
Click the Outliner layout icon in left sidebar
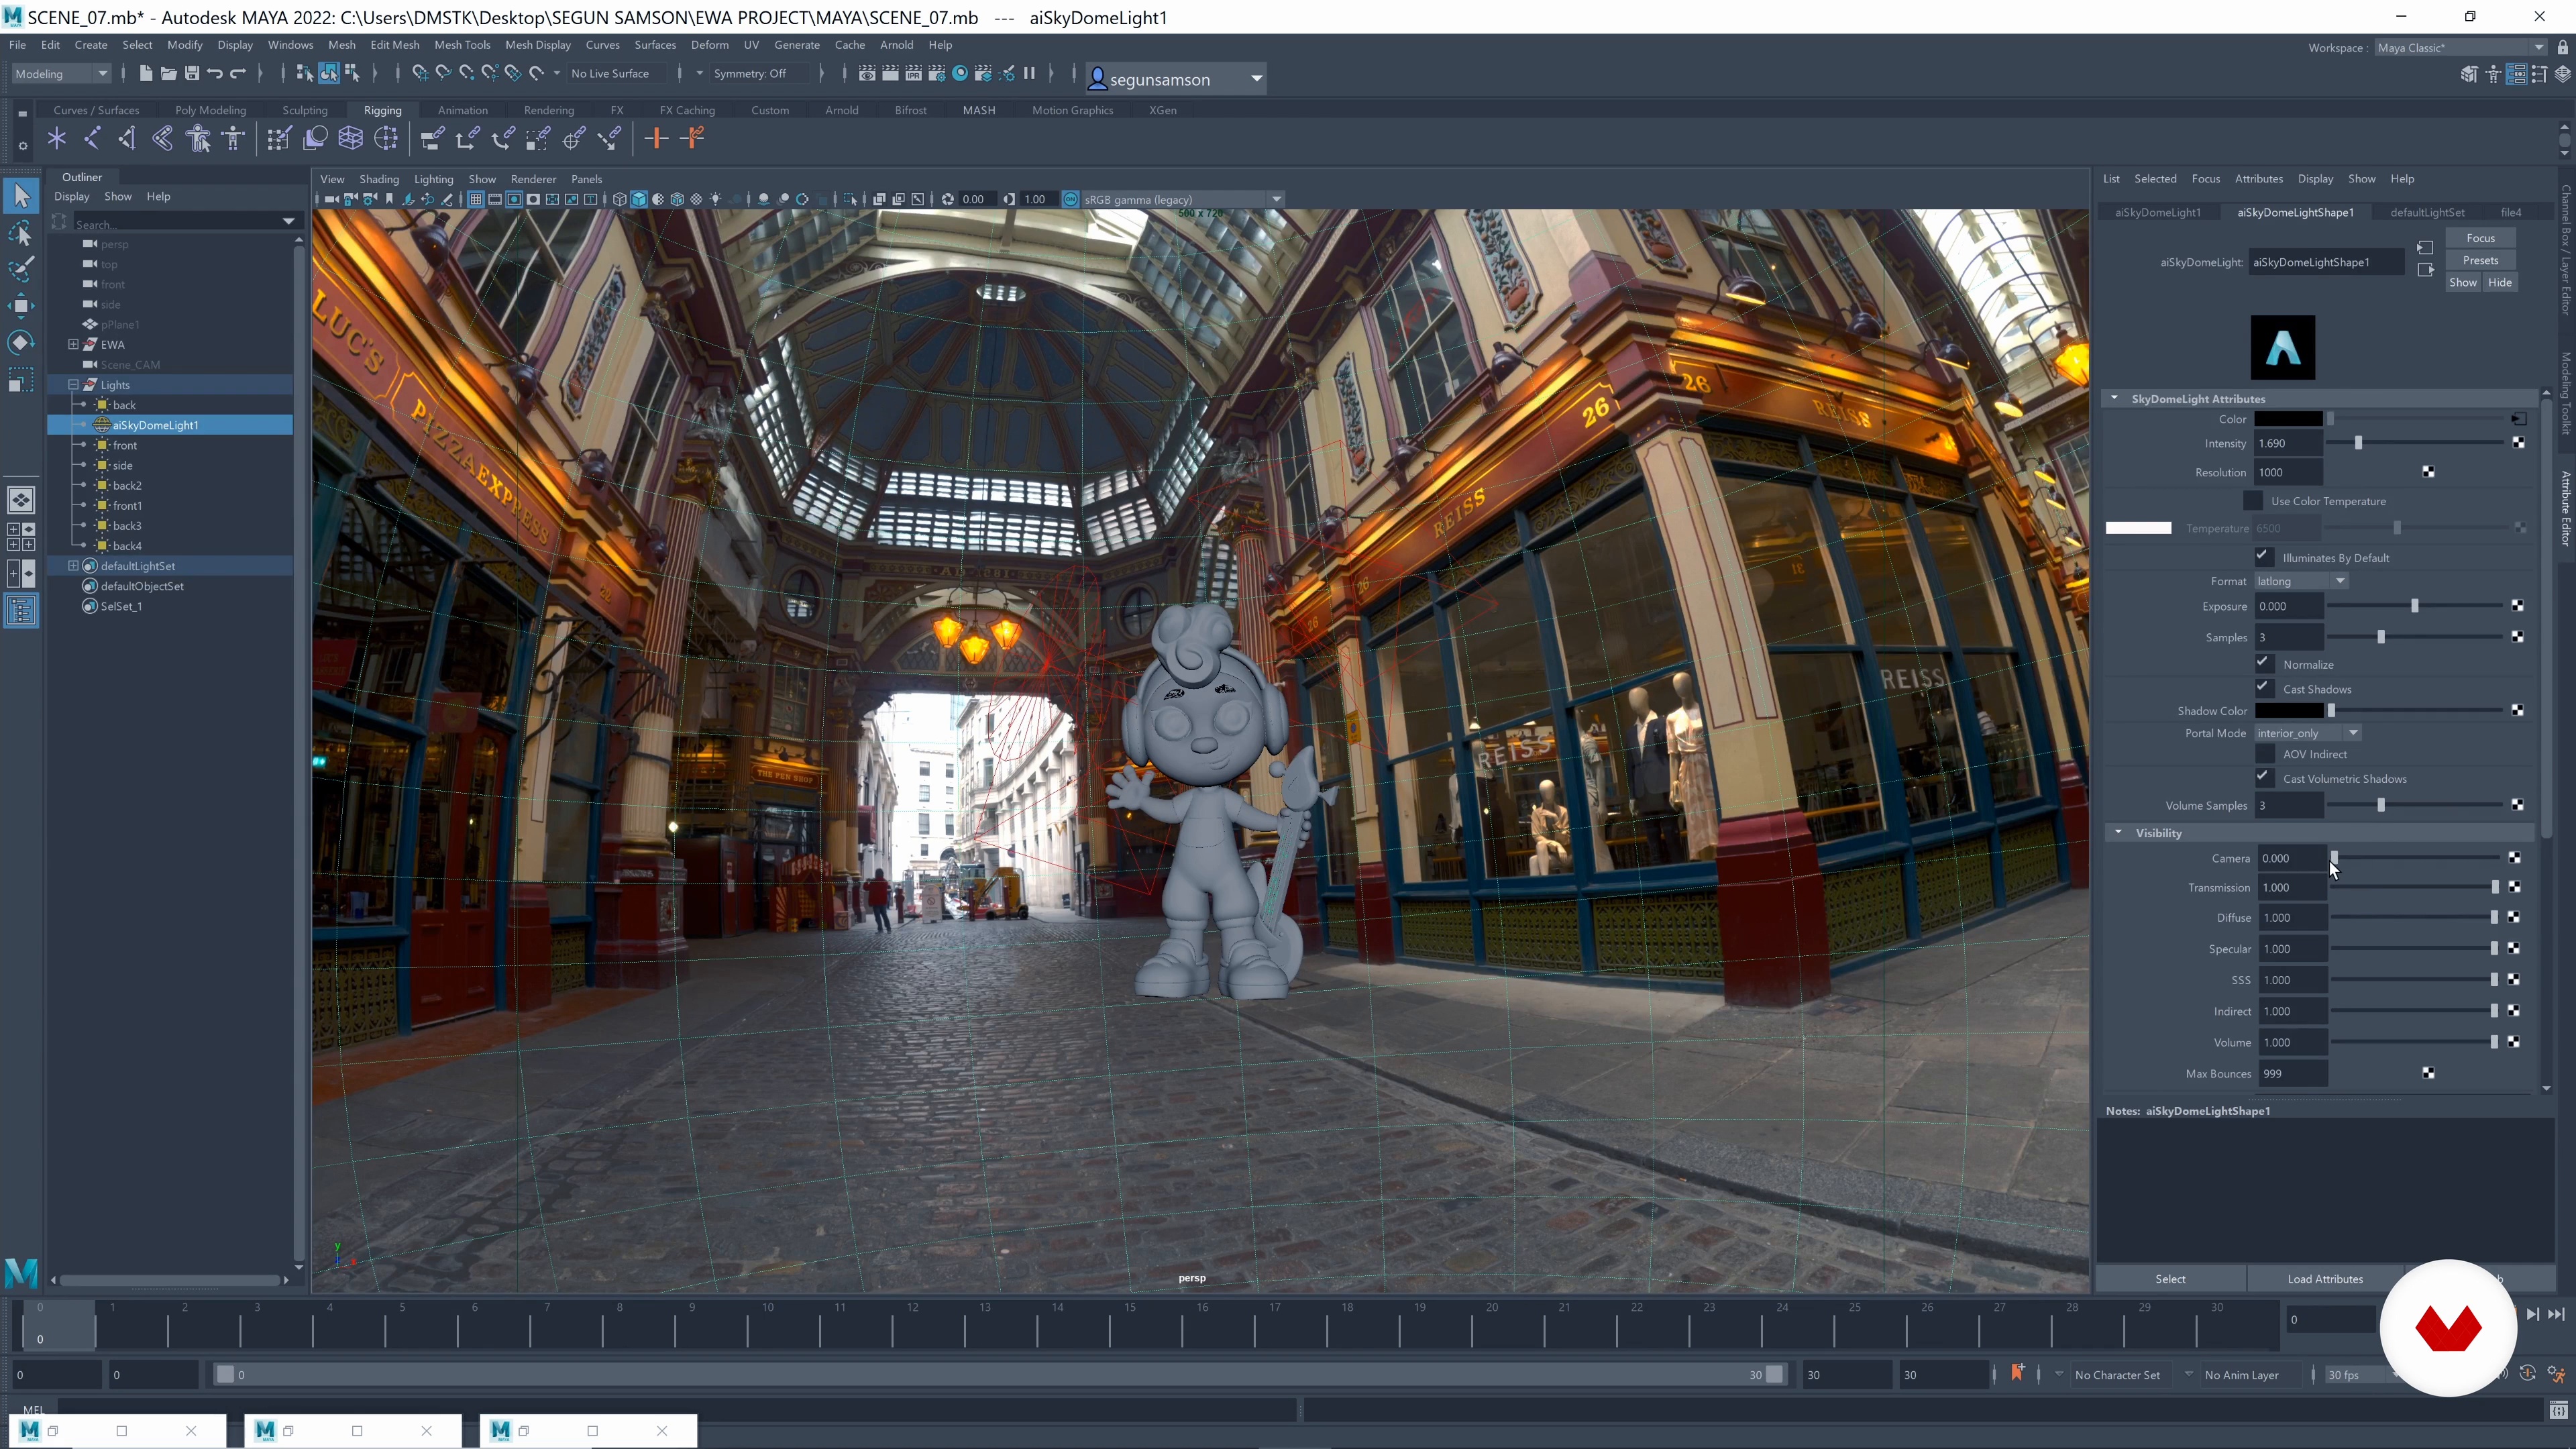click(21, 610)
